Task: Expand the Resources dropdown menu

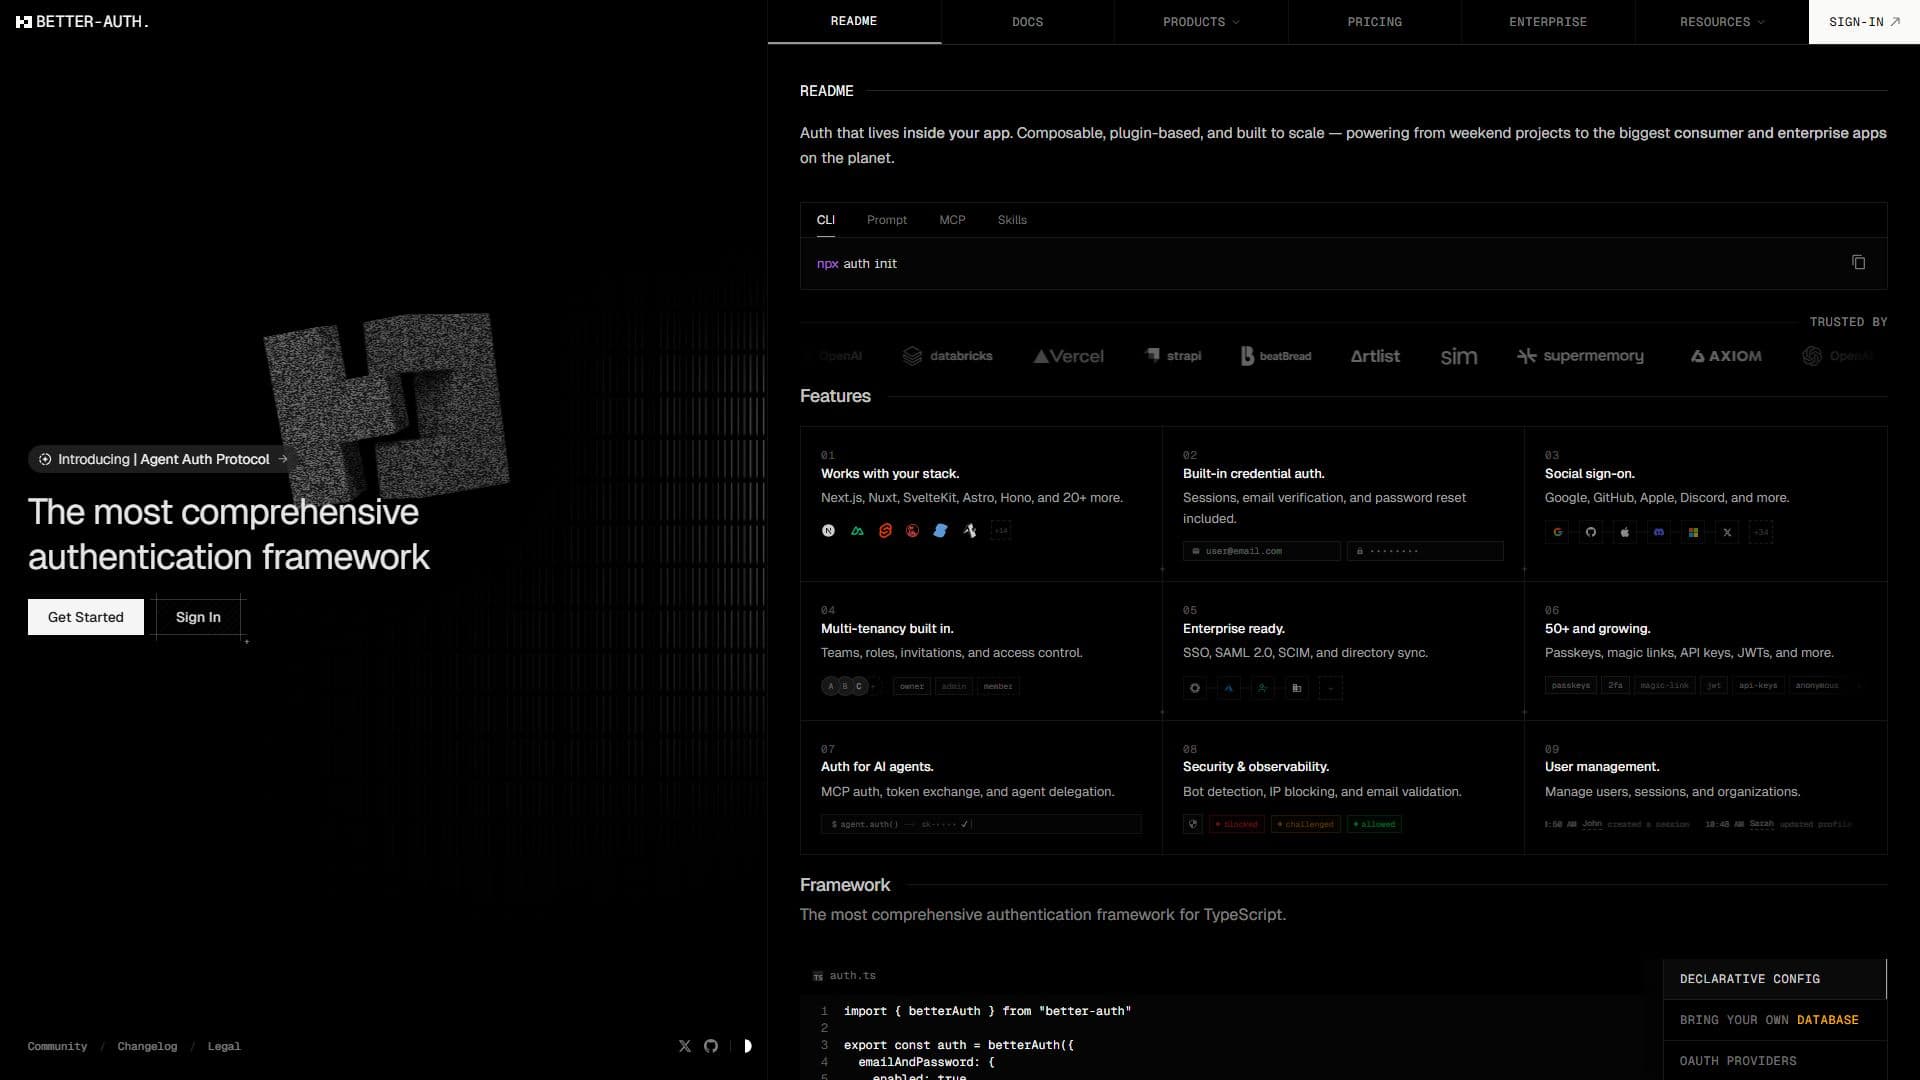Action: pyautogui.click(x=1722, y=22)
